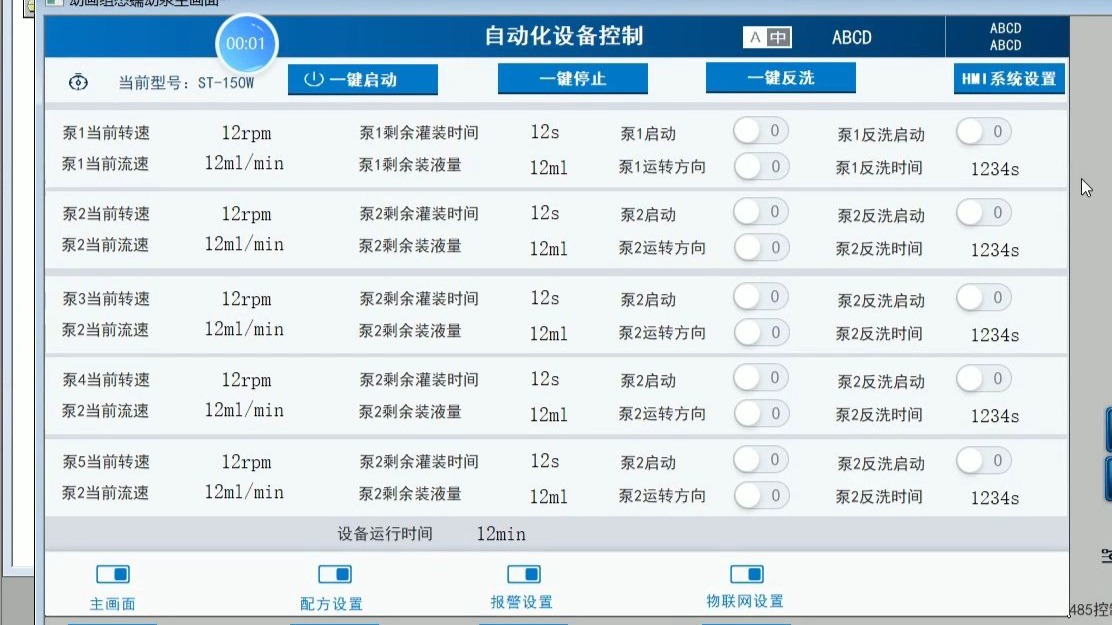Toggle 运转方向 switch in the 泵3 row
This screenshot has height=625, width=1112.
(x=761, y=332)
